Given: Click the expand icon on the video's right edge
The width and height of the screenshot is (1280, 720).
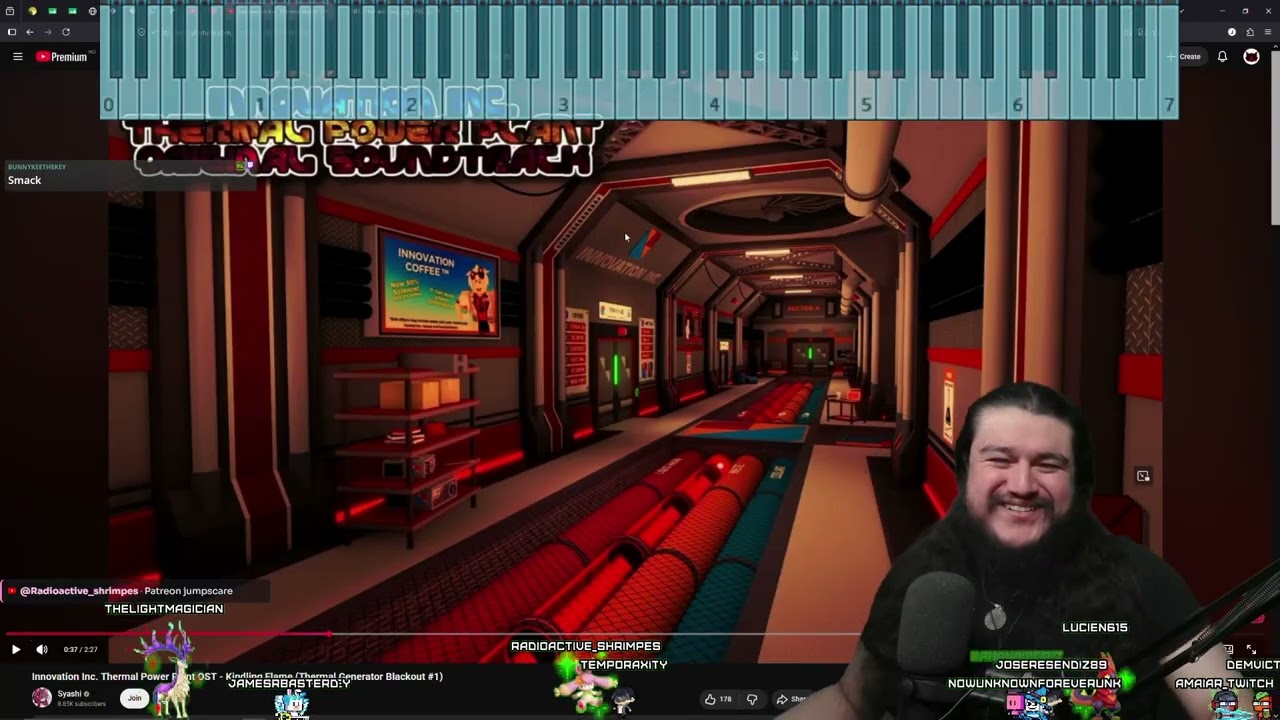Looking at the screenshot, I should [1143, 476].
